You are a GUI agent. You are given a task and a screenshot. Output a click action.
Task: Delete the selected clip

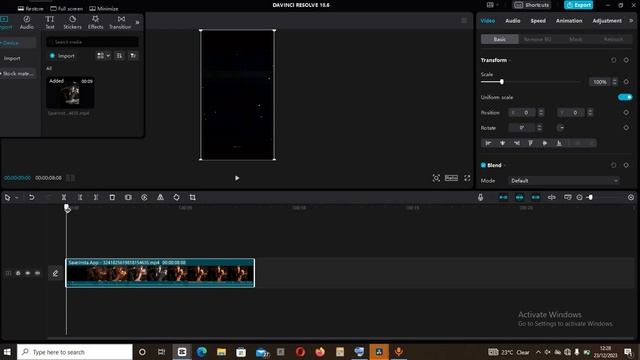tap(112, 198)
